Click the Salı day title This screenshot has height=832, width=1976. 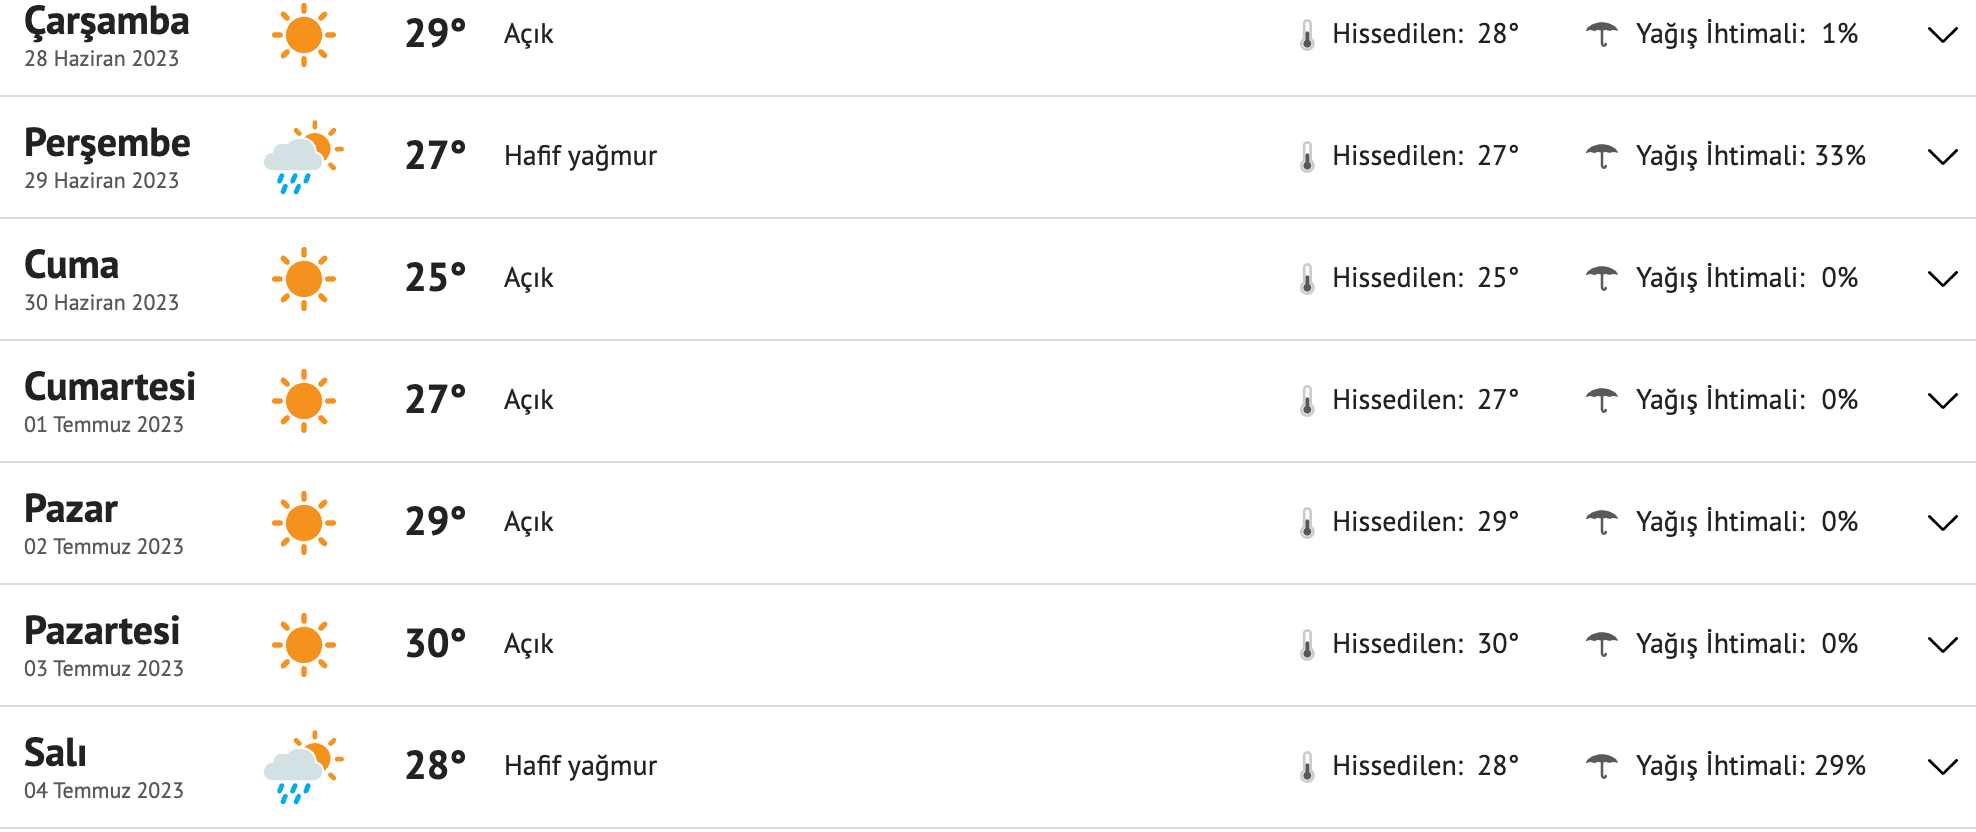[x=55, y=753]
